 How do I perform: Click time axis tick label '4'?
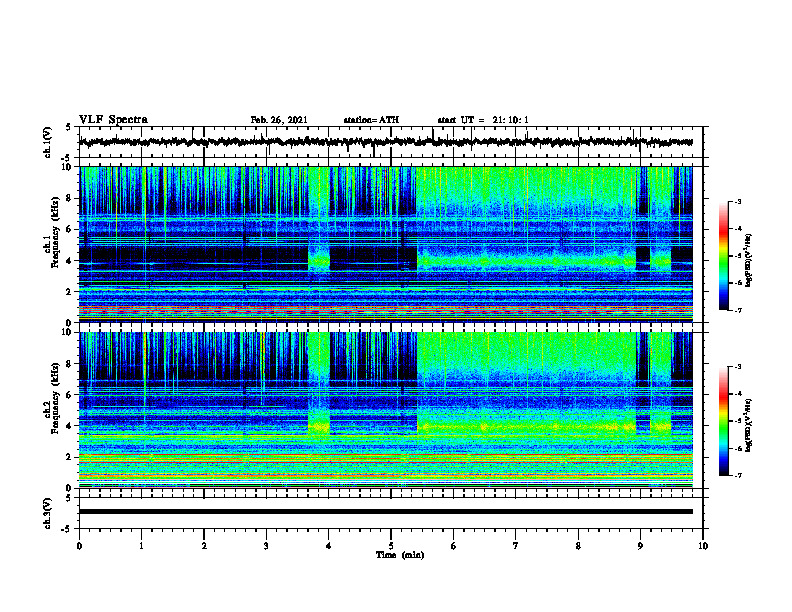click(329, 546)
